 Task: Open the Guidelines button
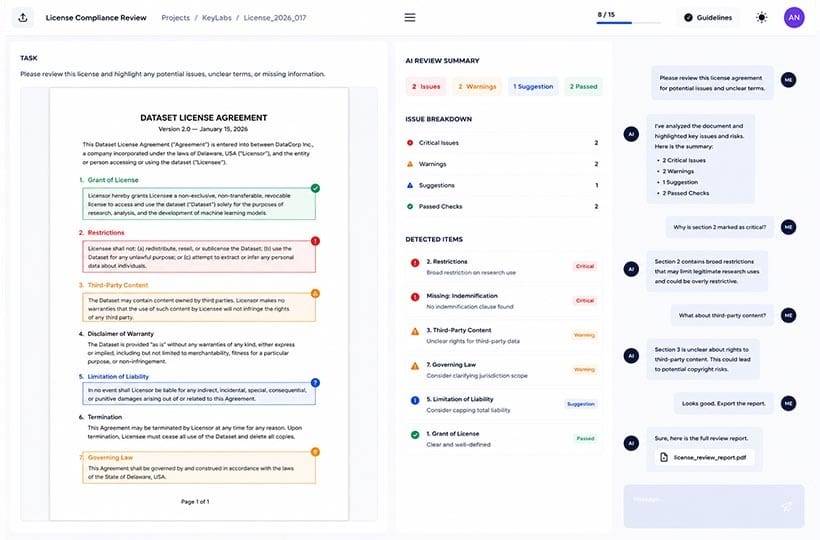point(708,18)
